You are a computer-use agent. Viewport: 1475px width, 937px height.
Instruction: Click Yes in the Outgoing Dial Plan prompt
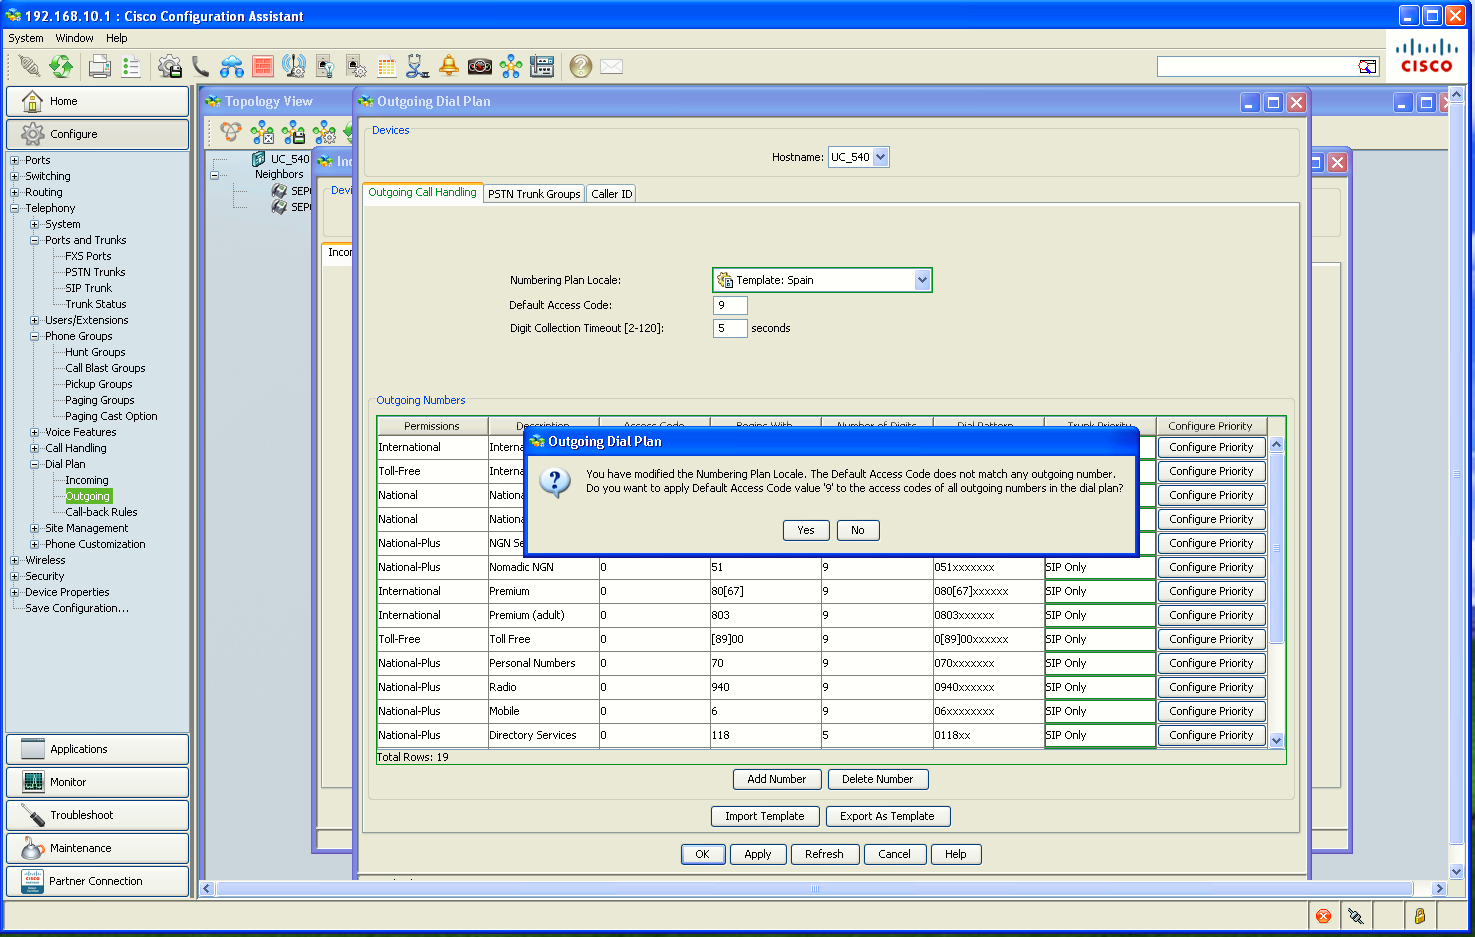(806, 530)
